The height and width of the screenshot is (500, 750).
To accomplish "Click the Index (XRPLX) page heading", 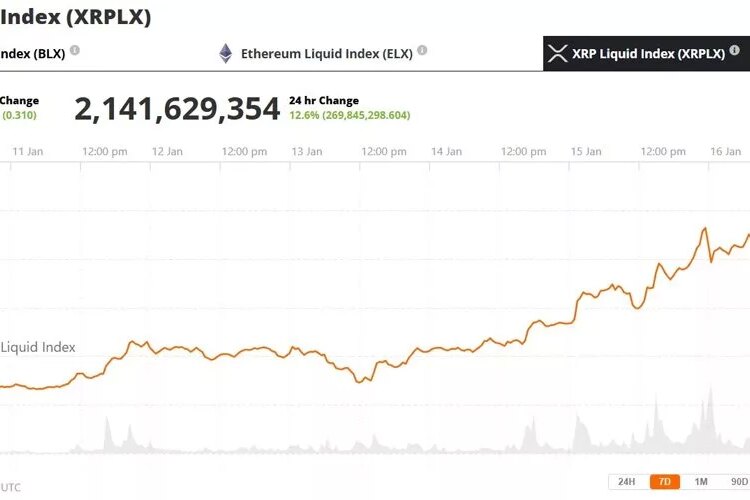I will click(76, 17).
